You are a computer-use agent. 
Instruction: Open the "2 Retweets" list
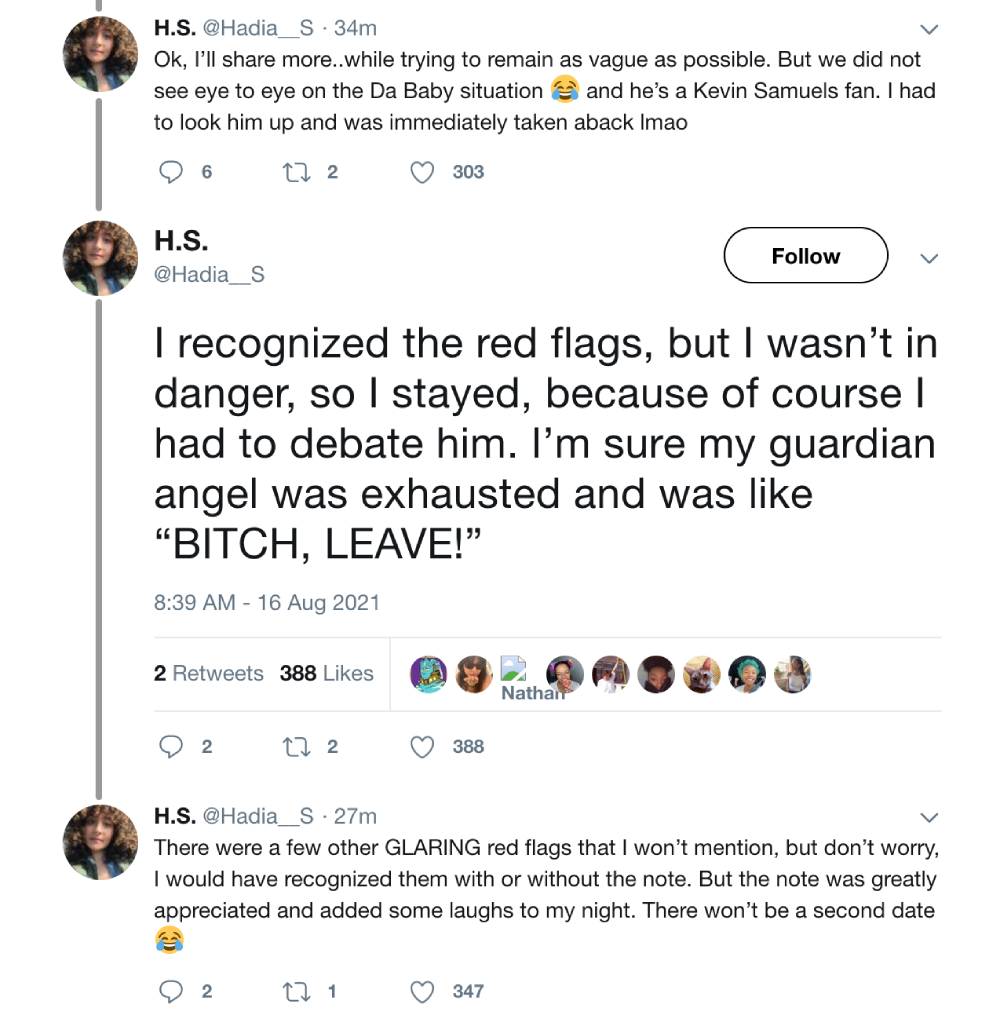pyautogui.click(x=209, y=673)
